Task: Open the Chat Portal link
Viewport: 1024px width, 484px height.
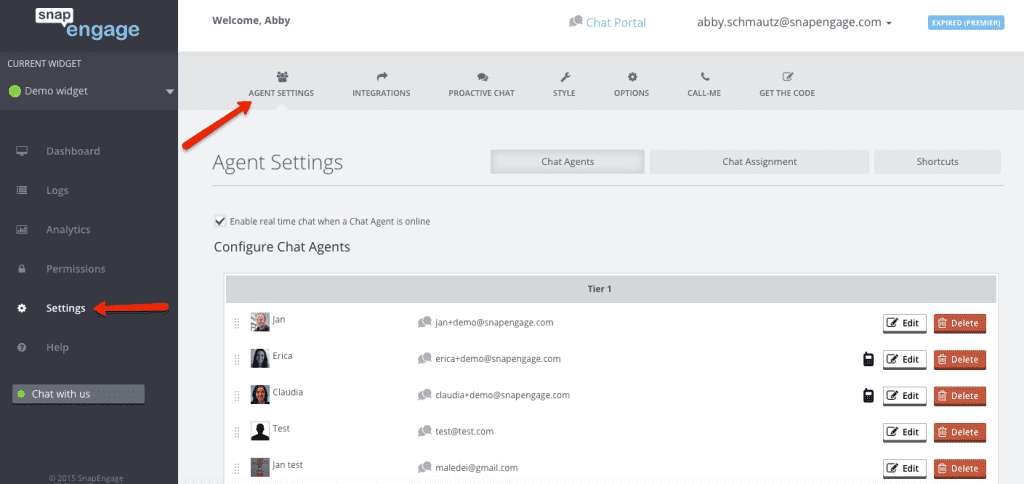Action: pos(607,22)
